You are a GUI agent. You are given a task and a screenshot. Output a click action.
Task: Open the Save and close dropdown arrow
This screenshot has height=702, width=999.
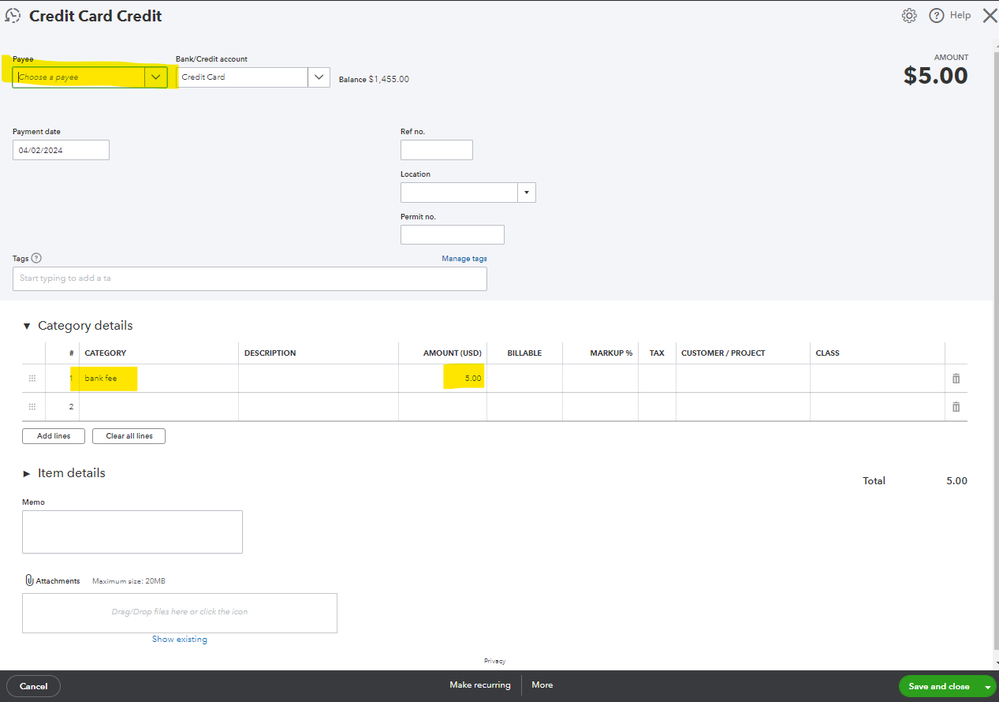(x=988, y=687)
